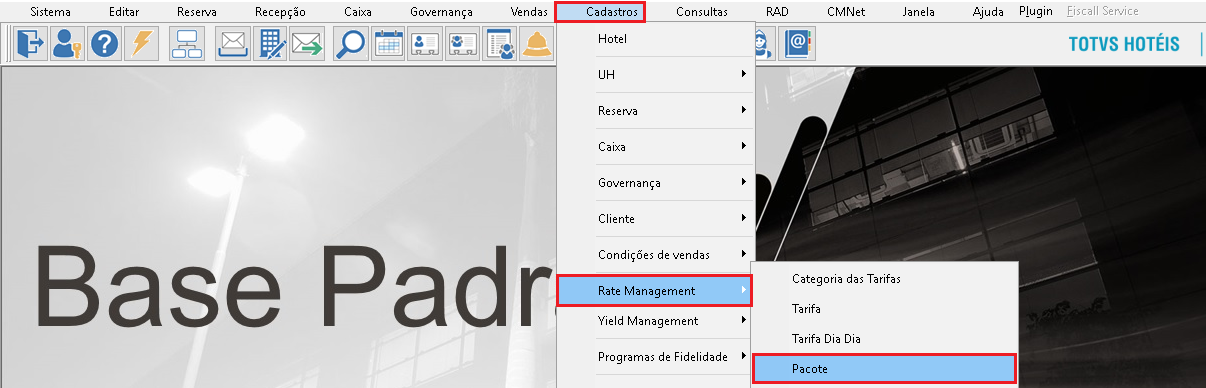Click the lightning bolt toolbar icon
Viewport: 1206px width, 388px height.
(140, 44)
